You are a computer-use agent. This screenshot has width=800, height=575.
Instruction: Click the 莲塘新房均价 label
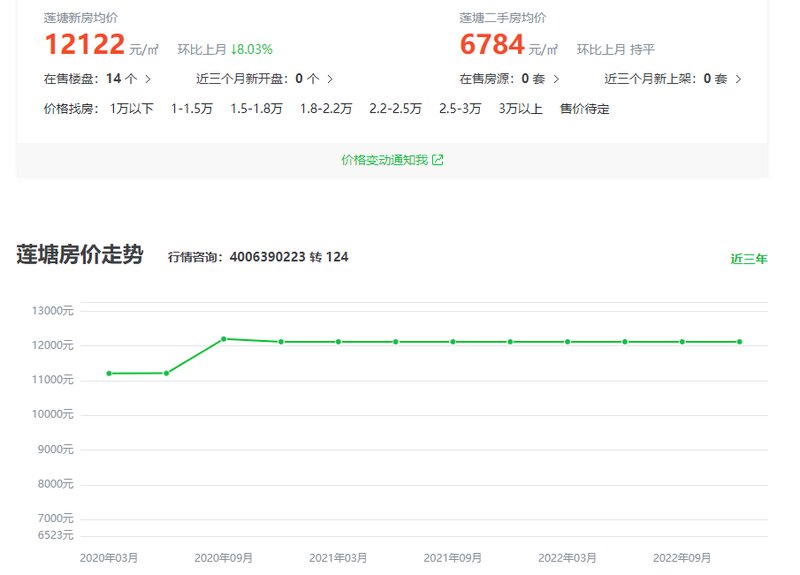tap(81, 18)
